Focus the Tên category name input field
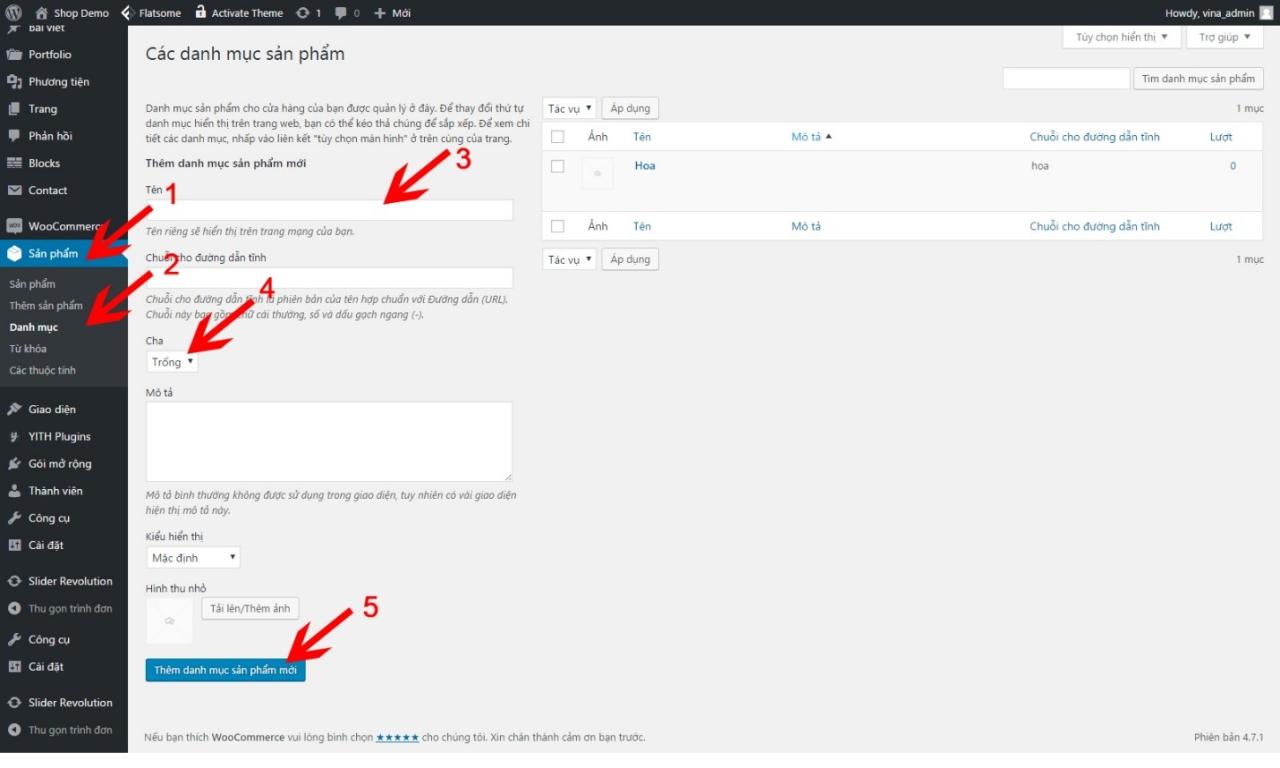 (329, 210)
